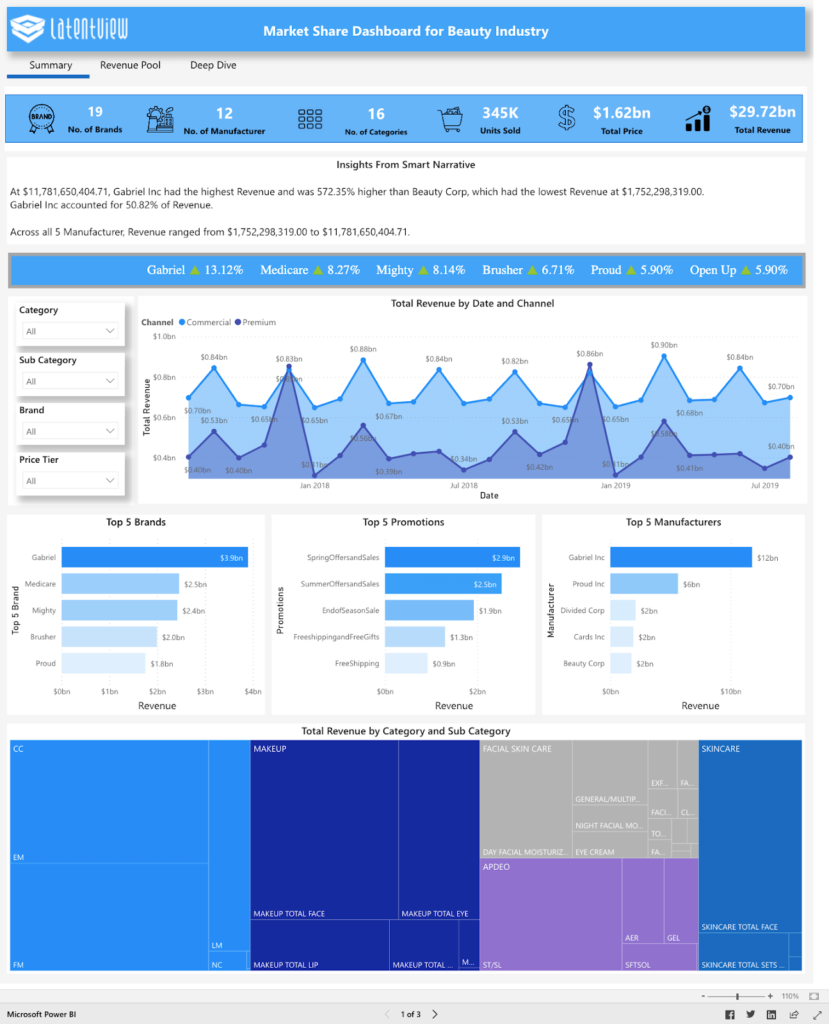Select the Medicare bar in Top 5 Brands
The height and width of the screenshot is (1024, 829).
[120, 584]
